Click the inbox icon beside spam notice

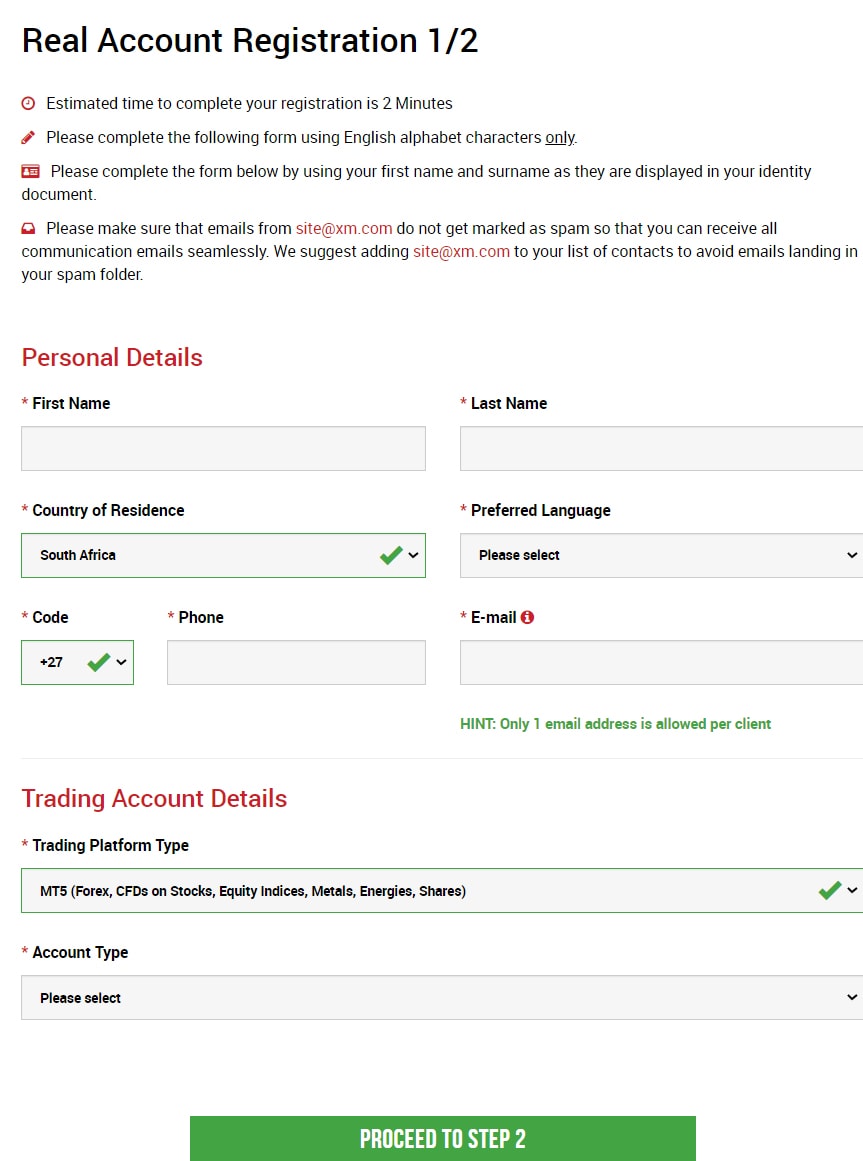[28, 229]
